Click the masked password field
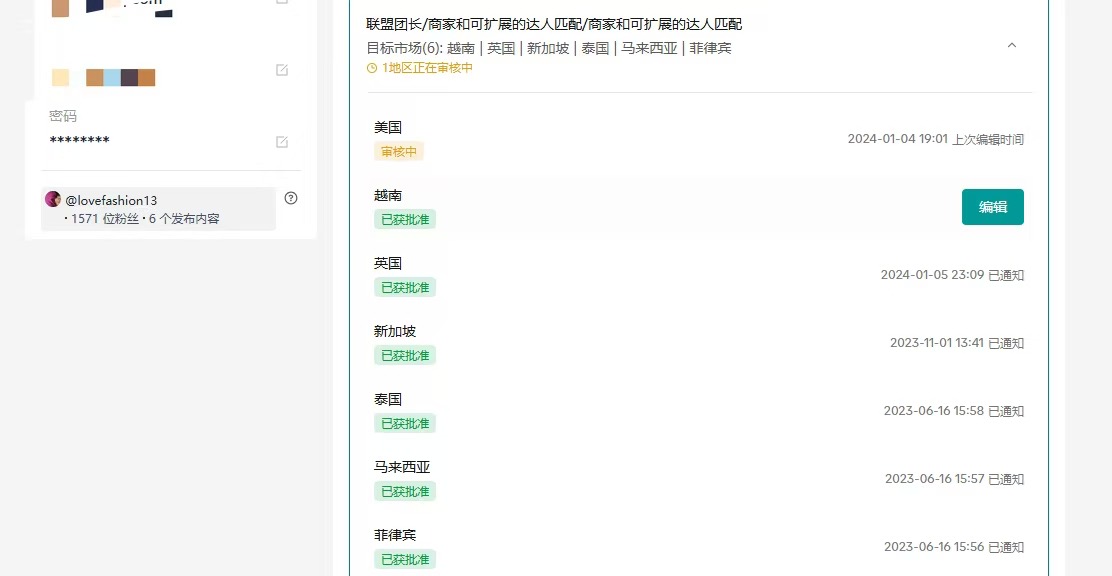Viewport: 1112px width, 576px height. point(79,141)
